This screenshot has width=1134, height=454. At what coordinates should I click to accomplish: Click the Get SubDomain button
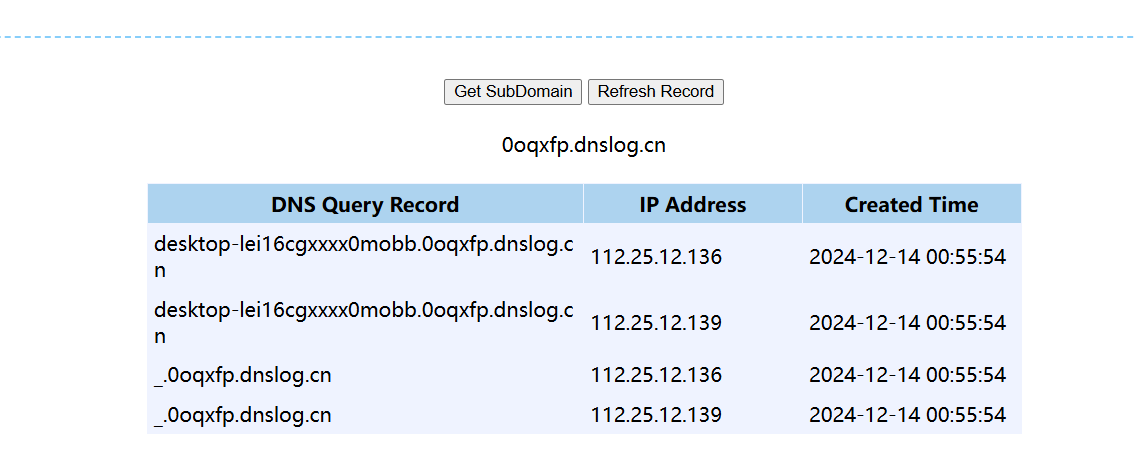[513, 92]
